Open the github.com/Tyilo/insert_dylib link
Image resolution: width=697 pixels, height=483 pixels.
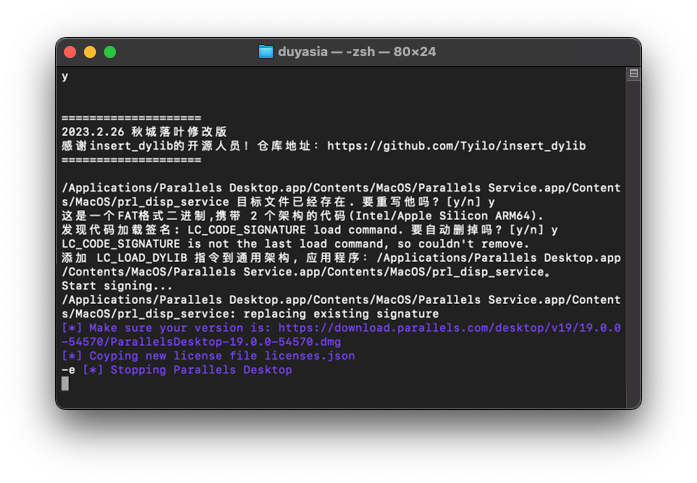pos(457,146)
